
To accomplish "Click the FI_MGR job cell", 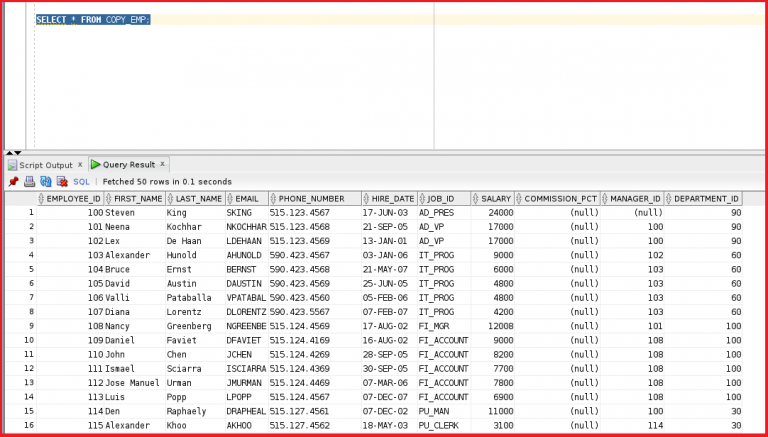I will (444, 326).
